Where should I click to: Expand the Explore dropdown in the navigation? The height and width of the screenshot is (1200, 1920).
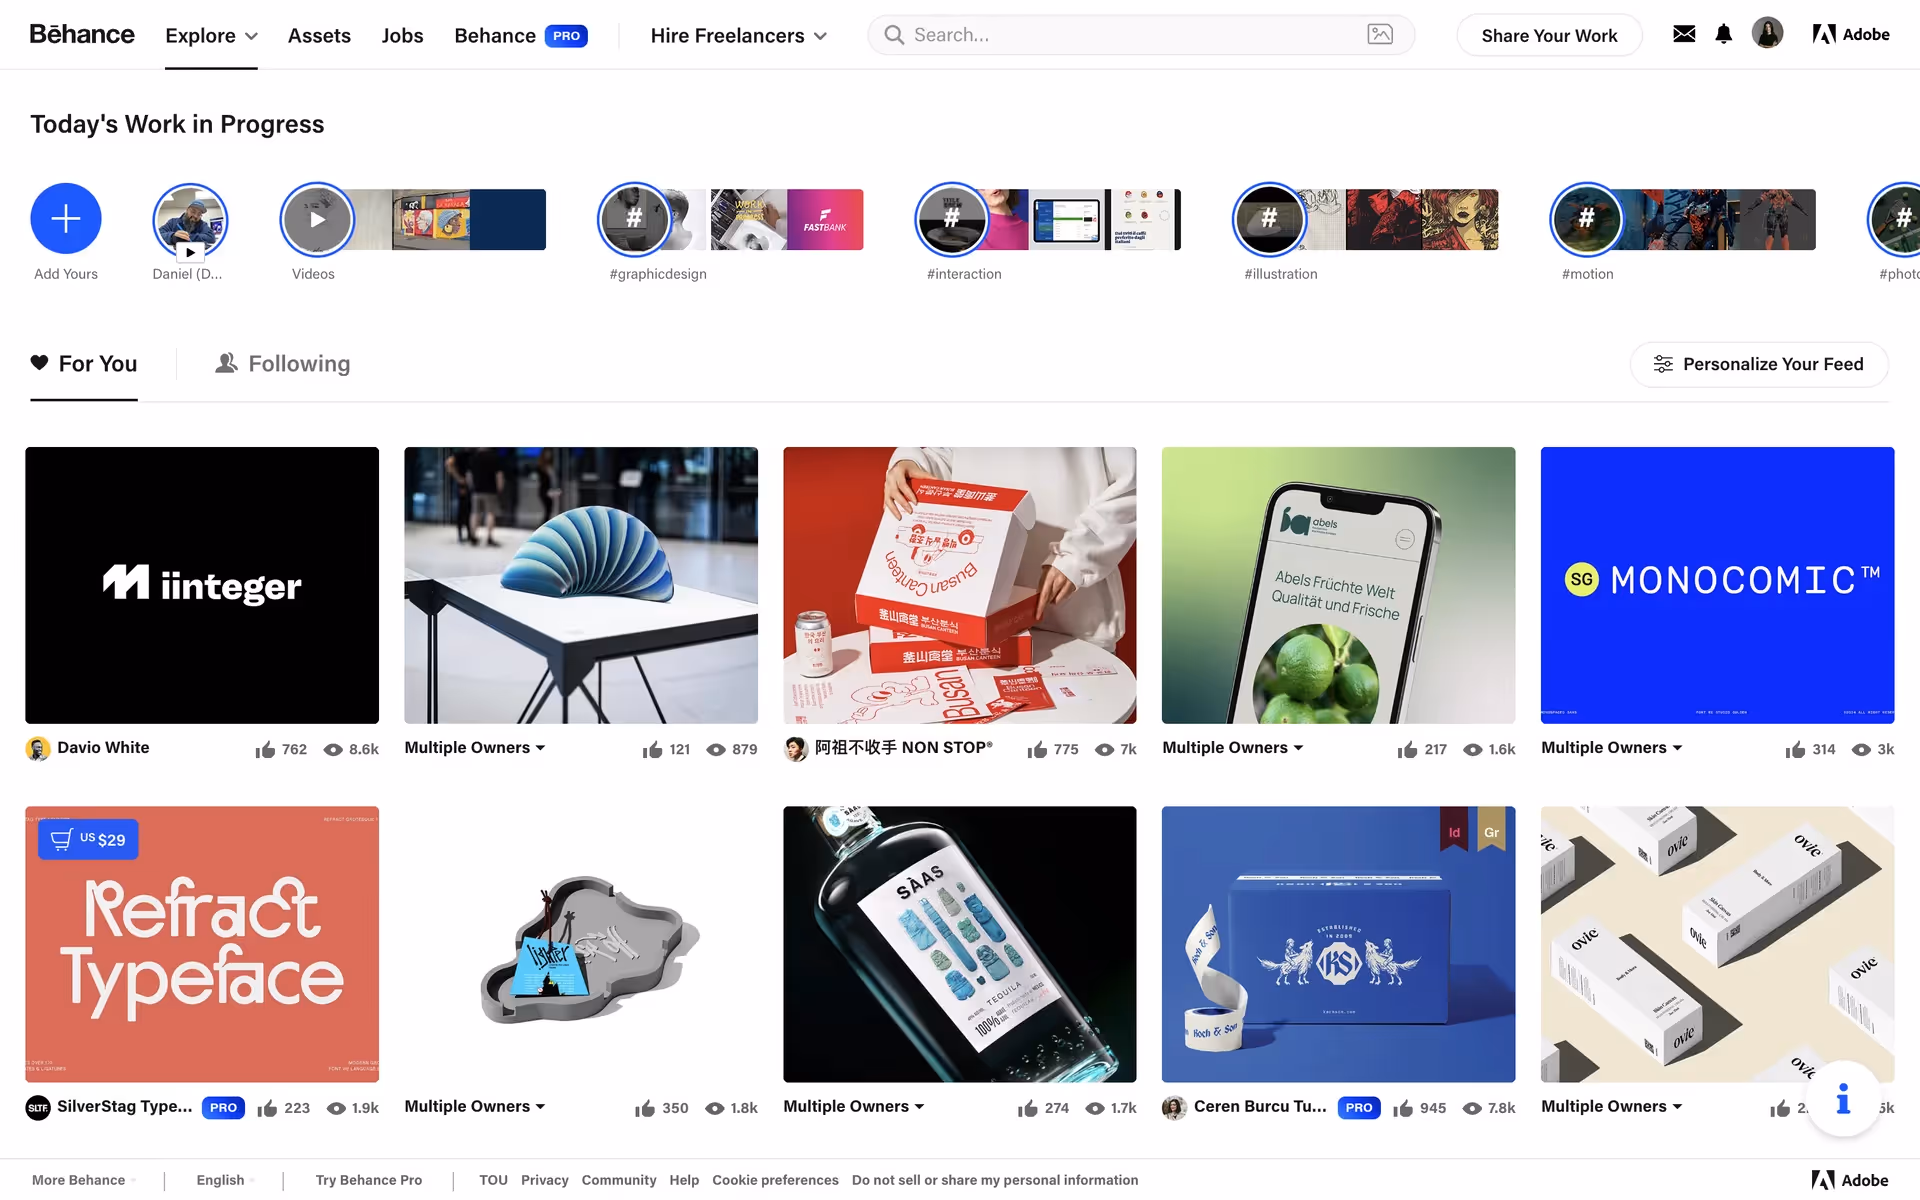point(211,35)
